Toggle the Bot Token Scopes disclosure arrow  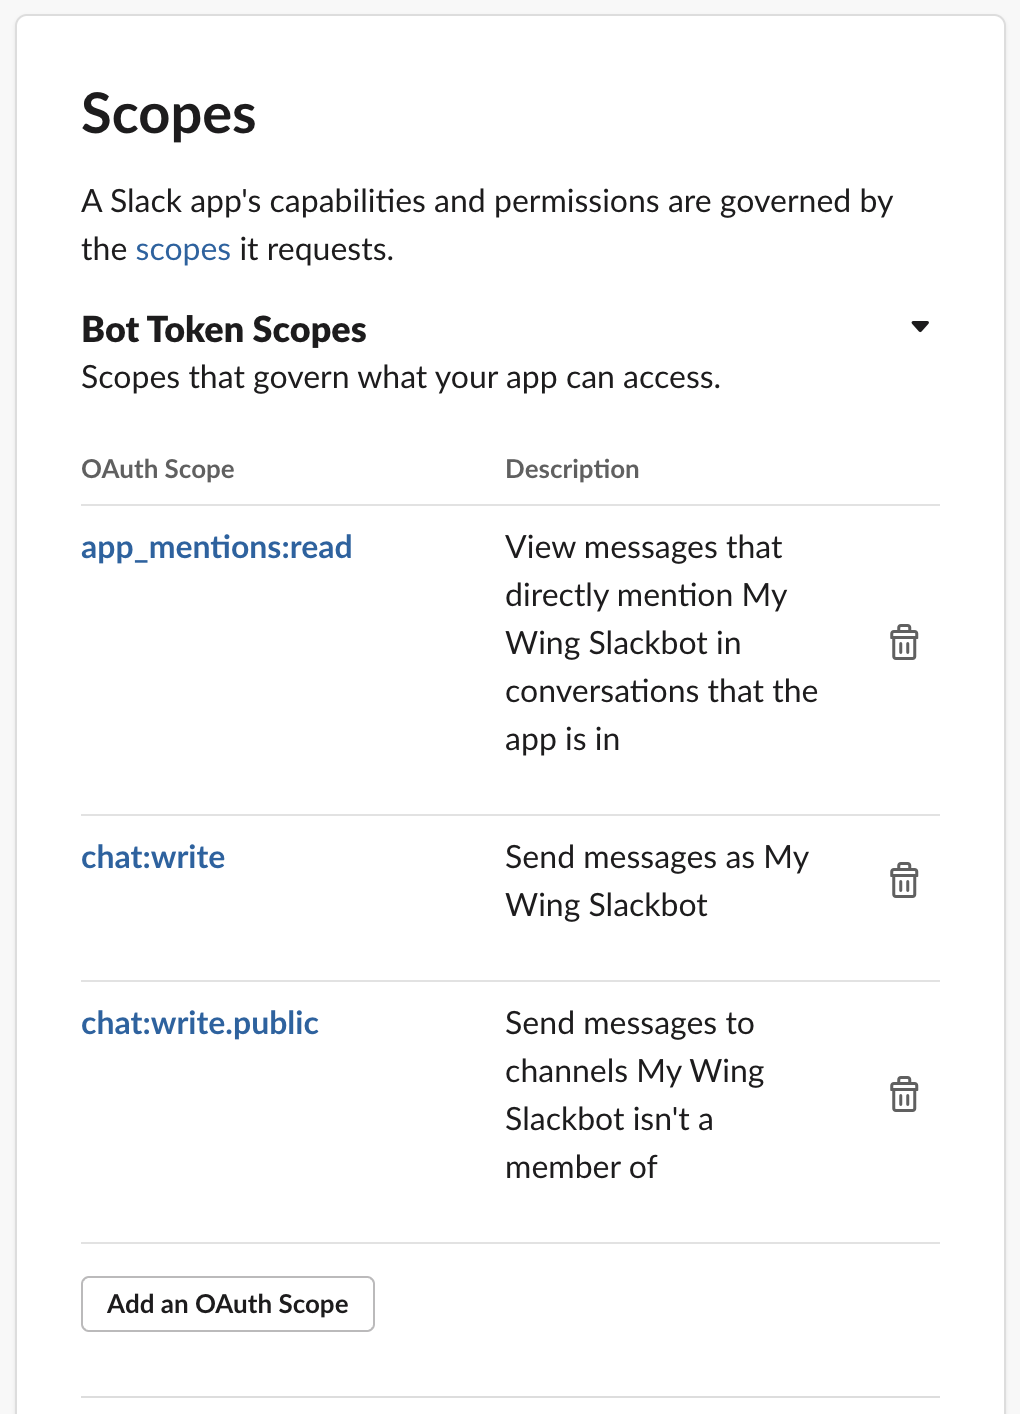[920, 326]
